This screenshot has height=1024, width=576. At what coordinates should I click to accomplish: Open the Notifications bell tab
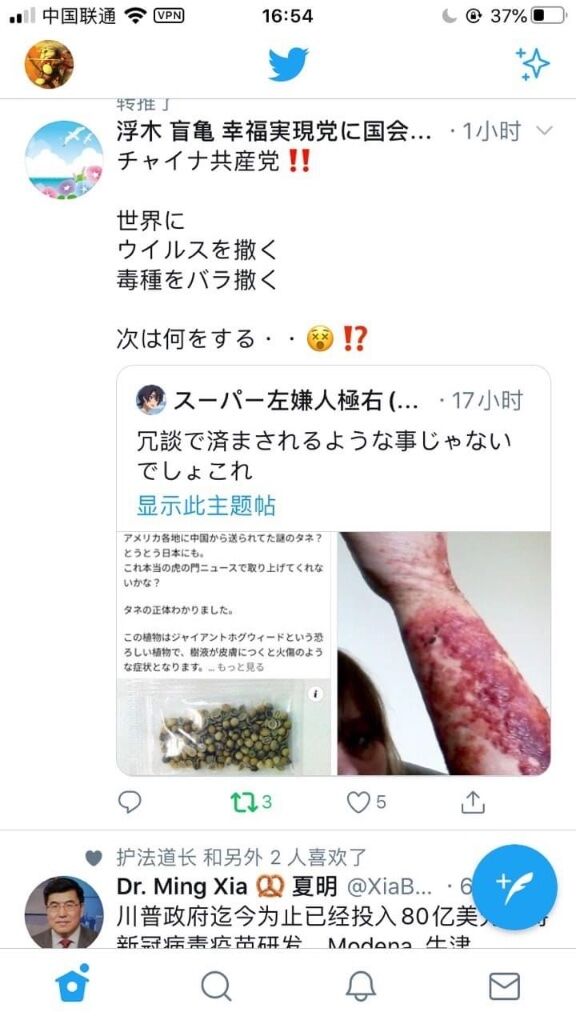[360, 985]
